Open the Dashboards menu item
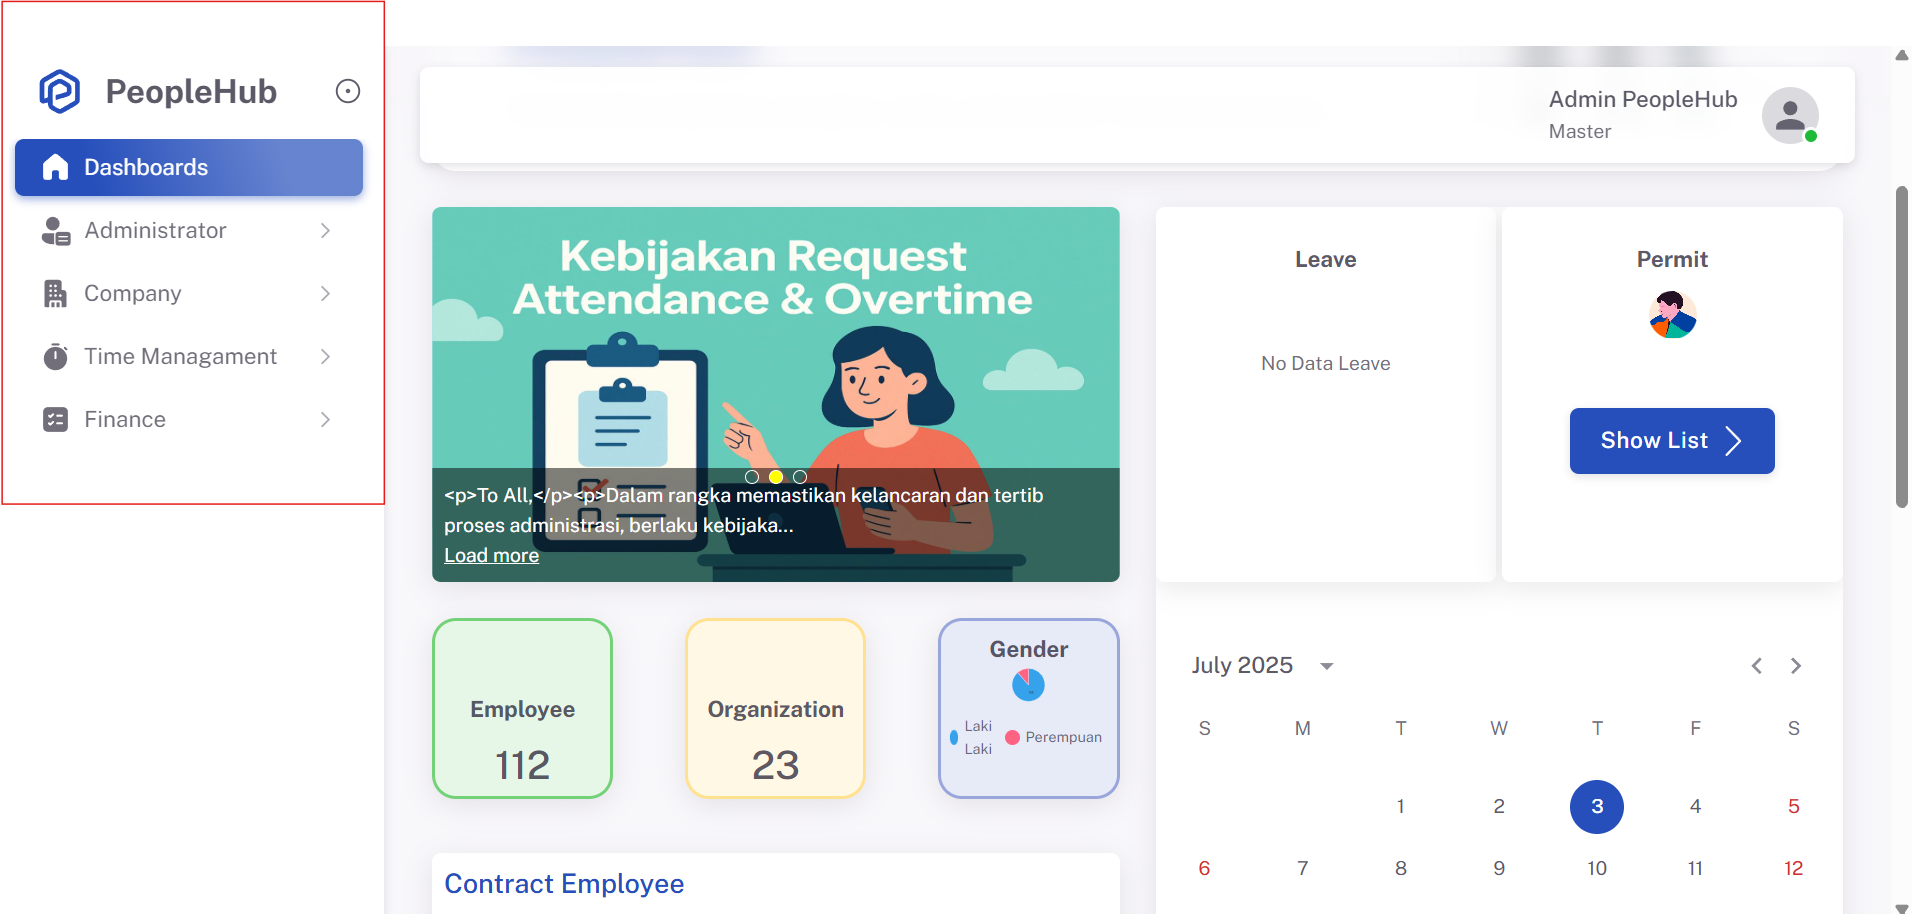The height and width of the screenshot is (914, 1912). [189, 167]
